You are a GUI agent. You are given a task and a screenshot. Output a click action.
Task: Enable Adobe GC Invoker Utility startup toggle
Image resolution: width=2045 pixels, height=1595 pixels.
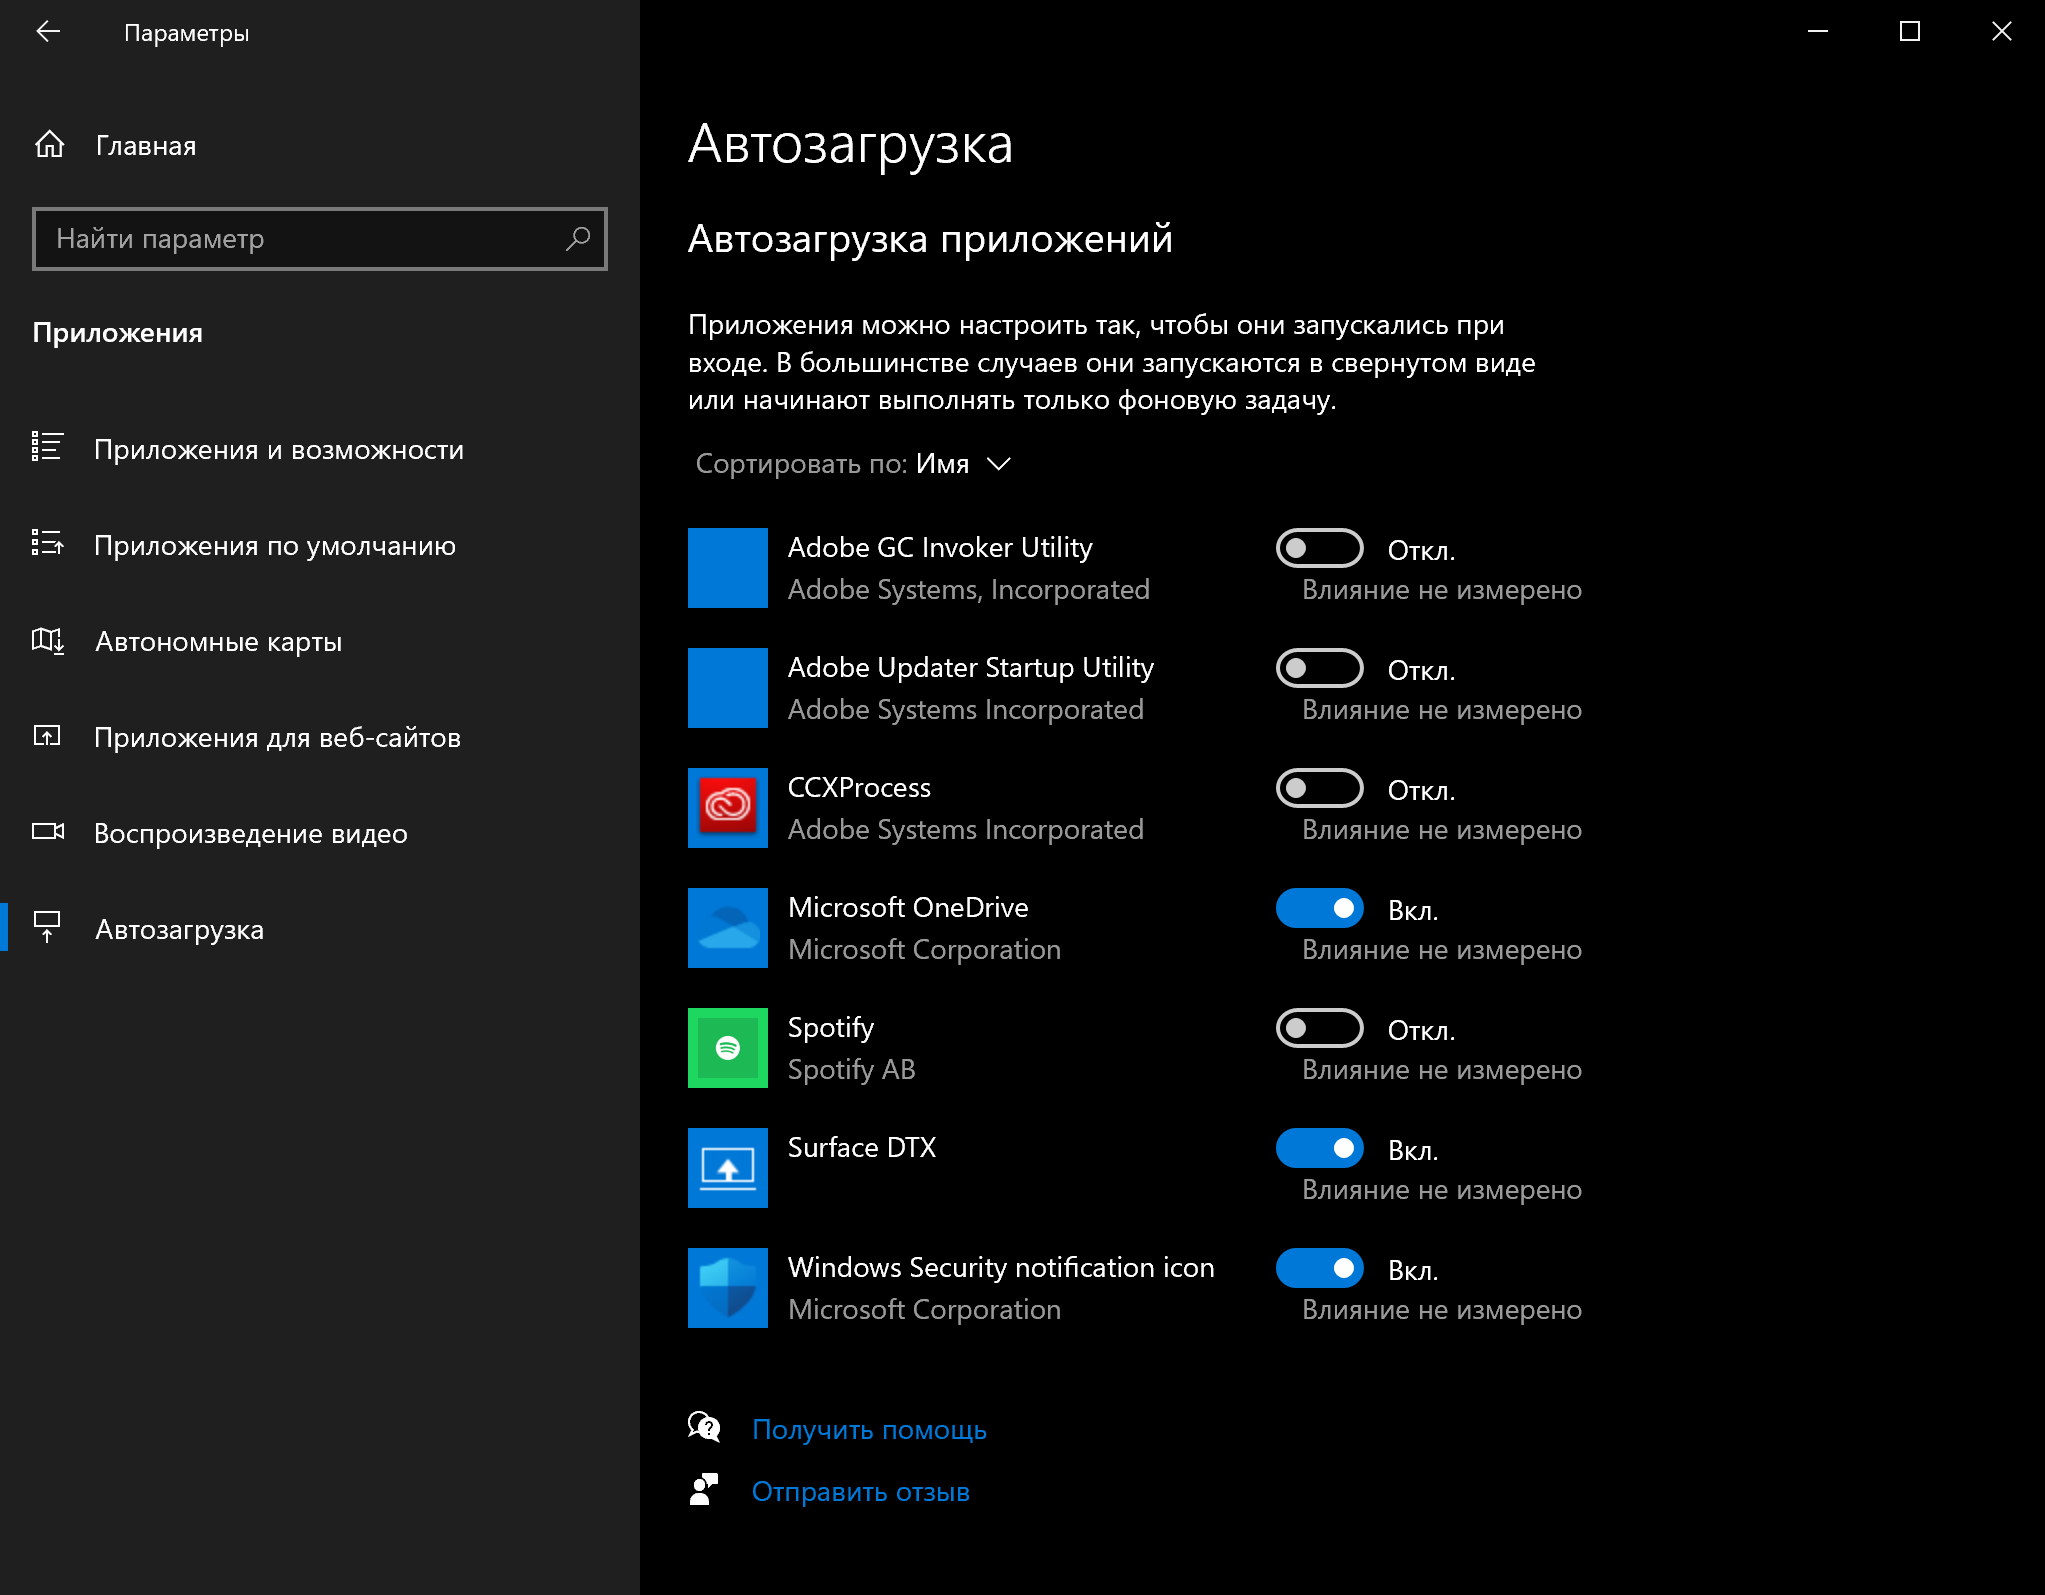click(1319, 548)
